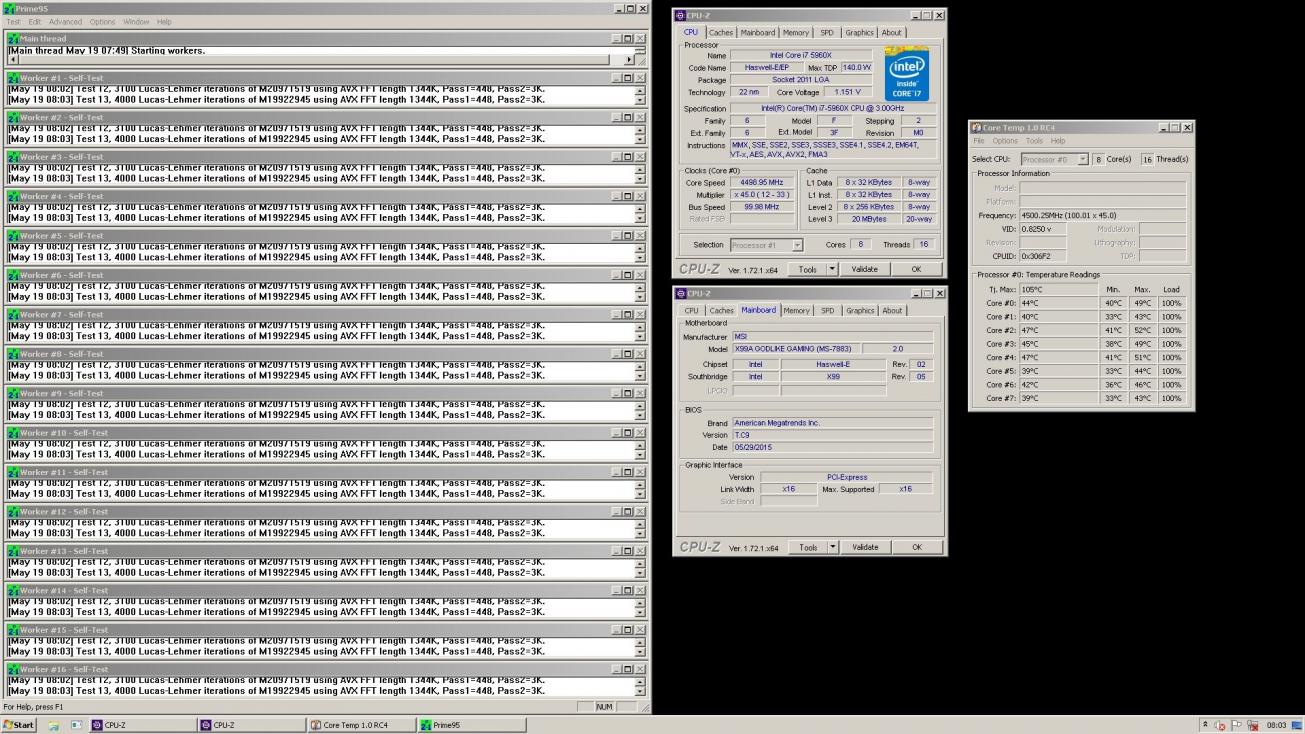This screenshot has width=1305, height=734.
Task: Click Frequency field in Core Temp
Action: point(1102,215)
